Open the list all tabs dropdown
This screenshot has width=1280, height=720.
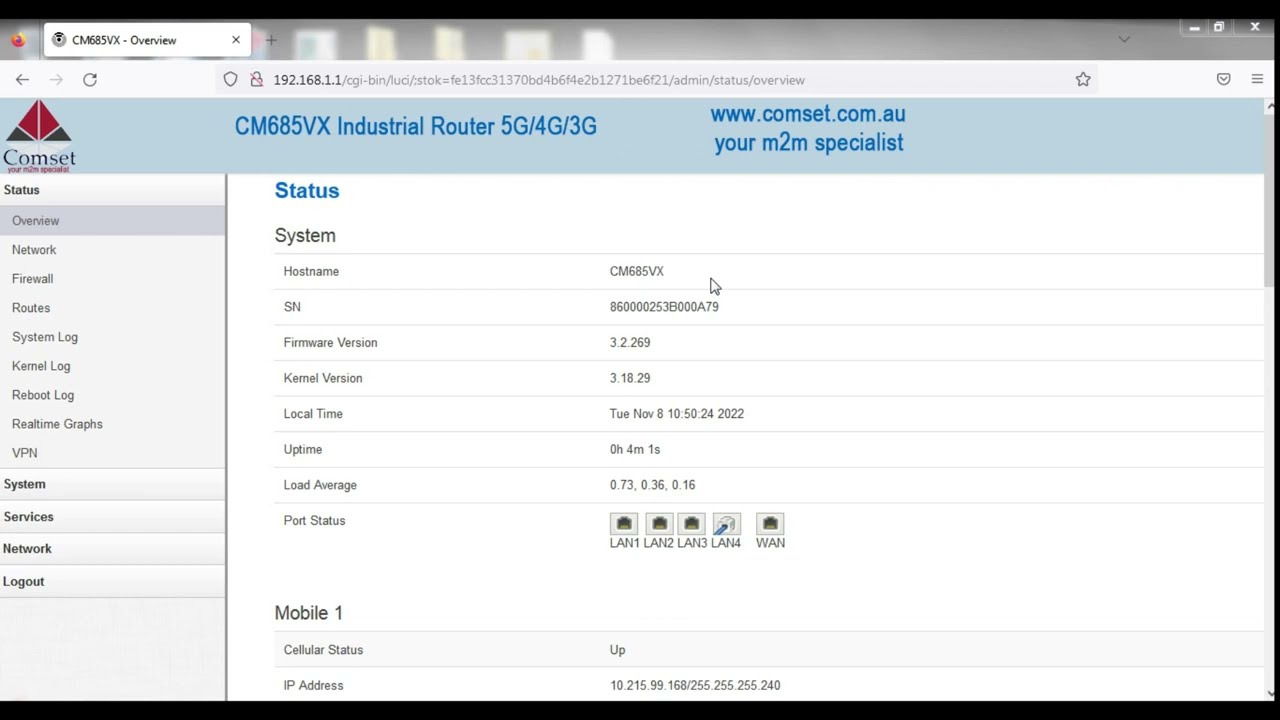[x=1124, y=40]
